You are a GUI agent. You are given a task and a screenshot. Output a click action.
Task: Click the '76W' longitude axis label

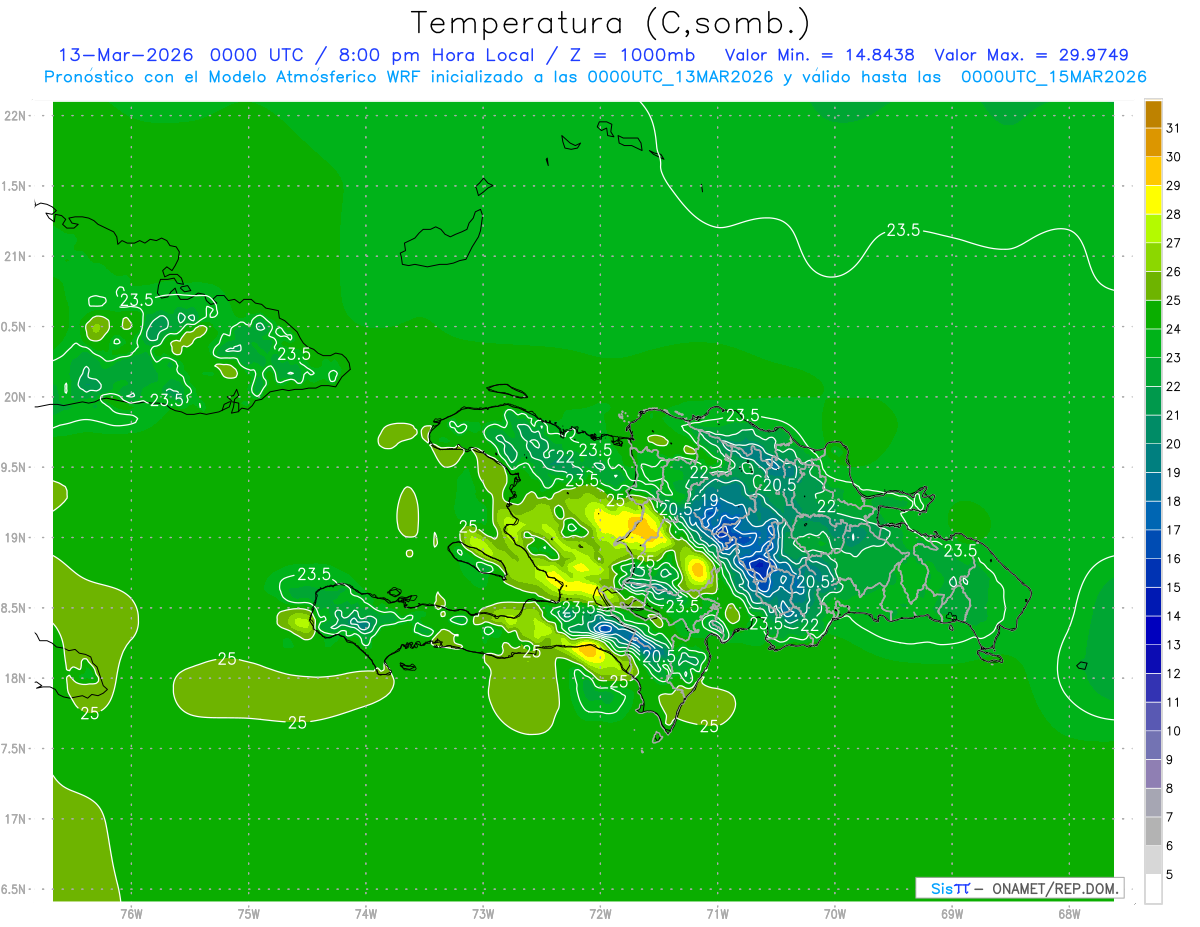coord(131,913)
